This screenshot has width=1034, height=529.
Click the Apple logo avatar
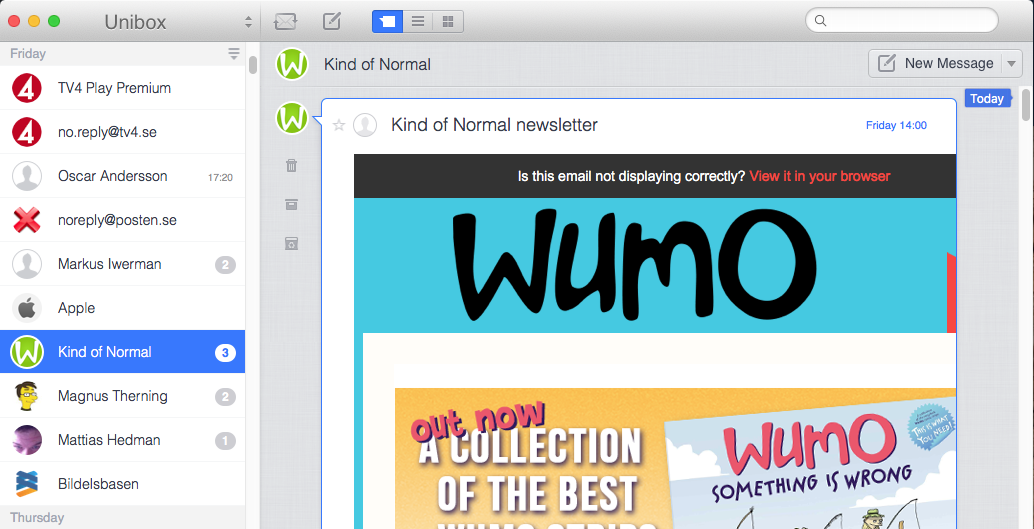(x=27, y=308)
